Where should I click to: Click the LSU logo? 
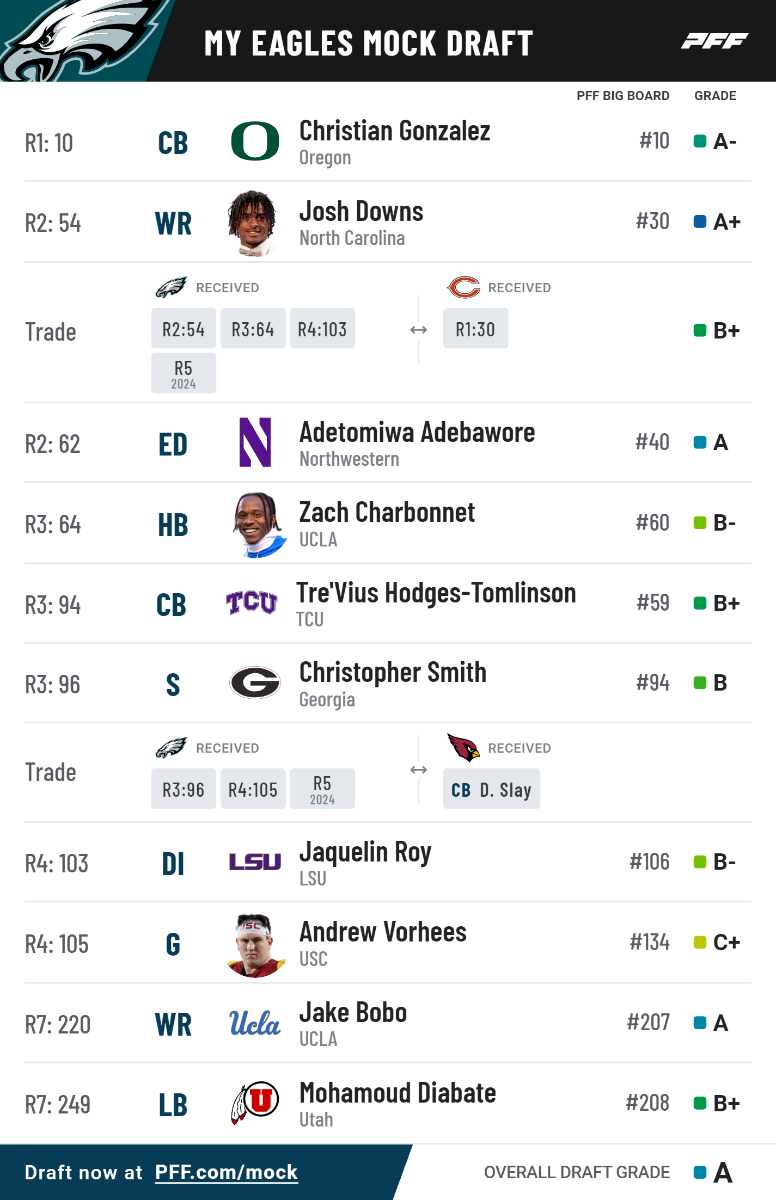click(255, 862)
